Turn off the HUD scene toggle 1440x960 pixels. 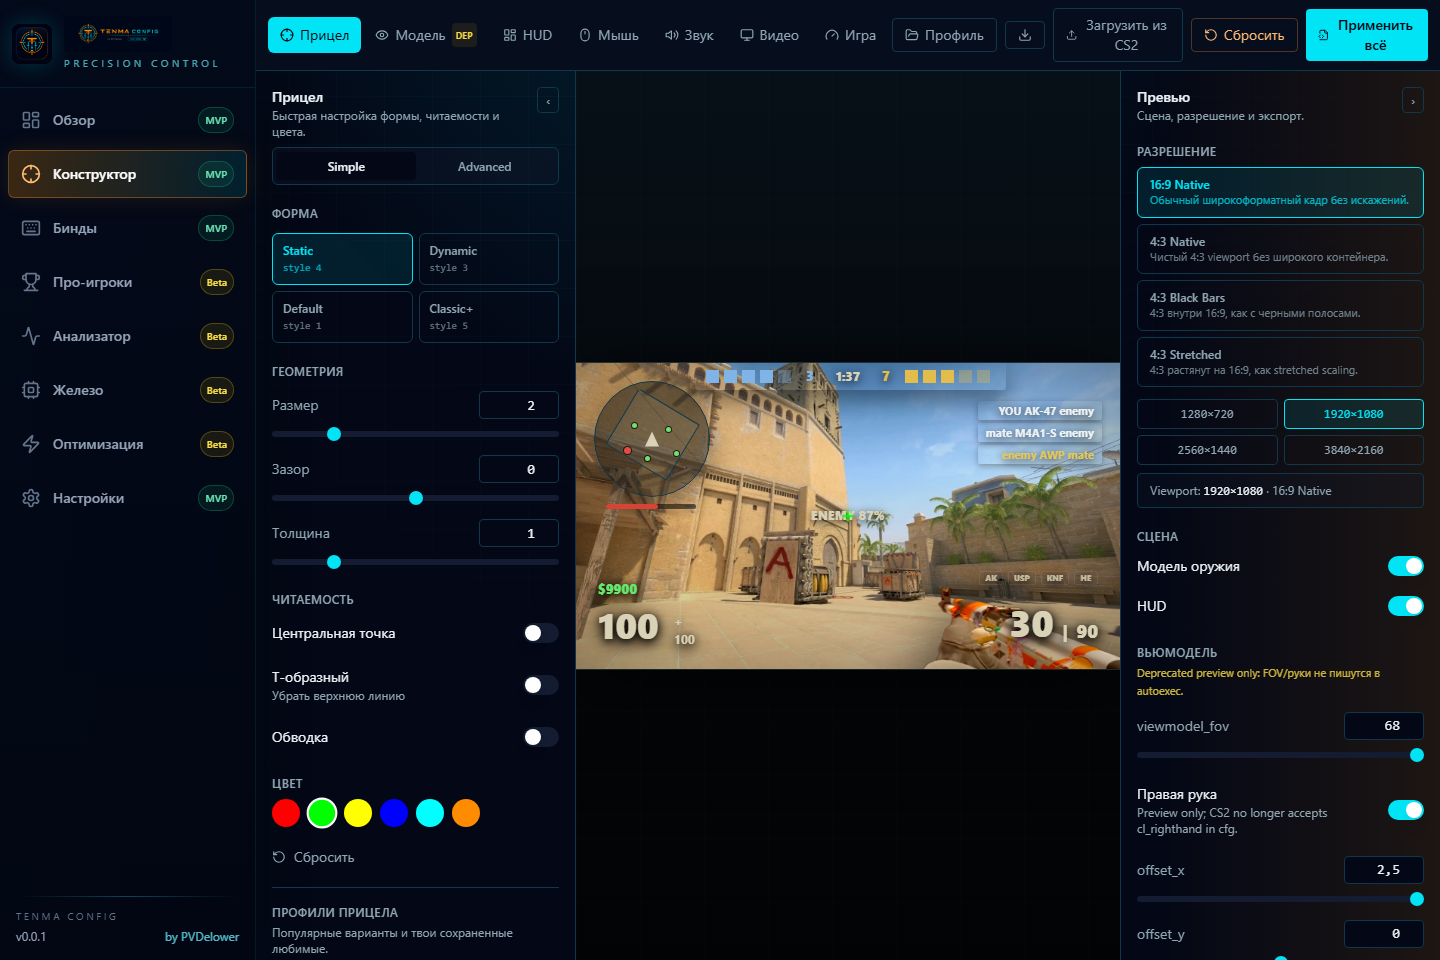point(1406,606)
